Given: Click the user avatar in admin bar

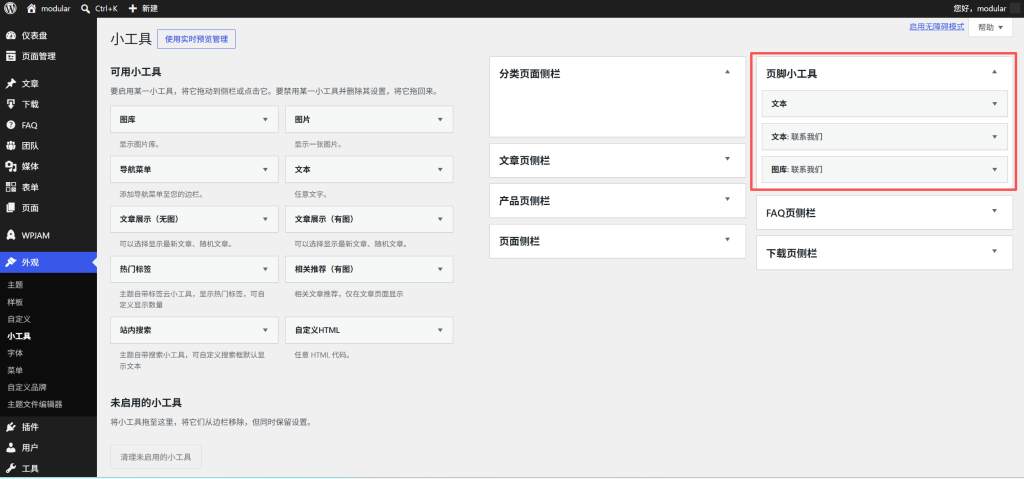Looking at the screenshot, I should coord(1014,8).
